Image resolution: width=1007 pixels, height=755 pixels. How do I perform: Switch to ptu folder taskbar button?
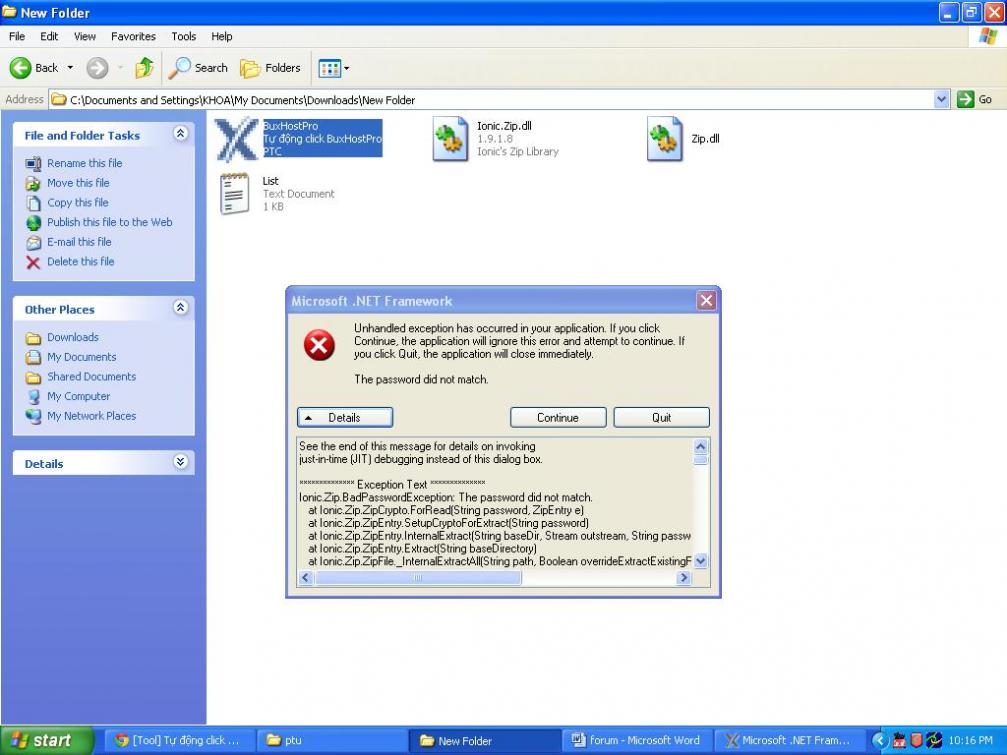point(331,740)
